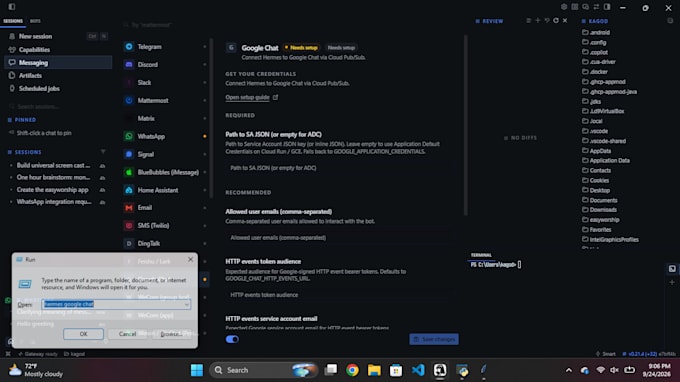This screenshot has width=680, height=382.
Task: Expand the Desktop folder
Action: tap(600, 190)
